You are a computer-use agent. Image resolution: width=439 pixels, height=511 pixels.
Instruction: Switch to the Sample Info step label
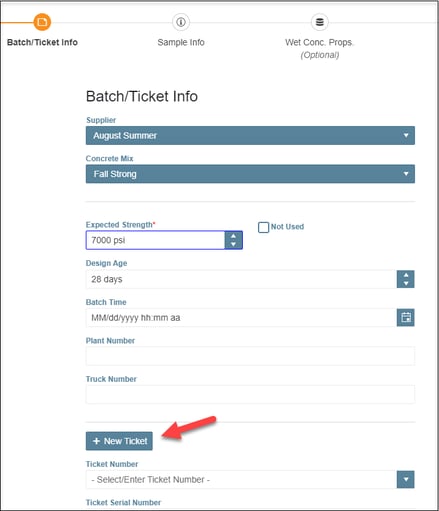point(181,42)
